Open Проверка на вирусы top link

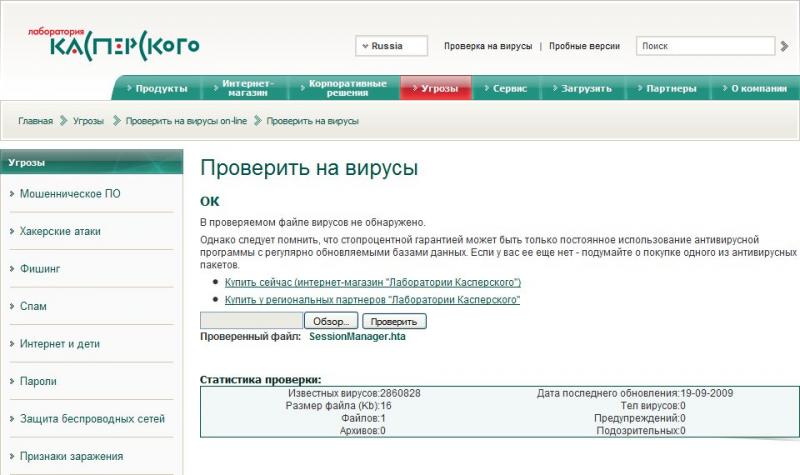click(487, 46)
